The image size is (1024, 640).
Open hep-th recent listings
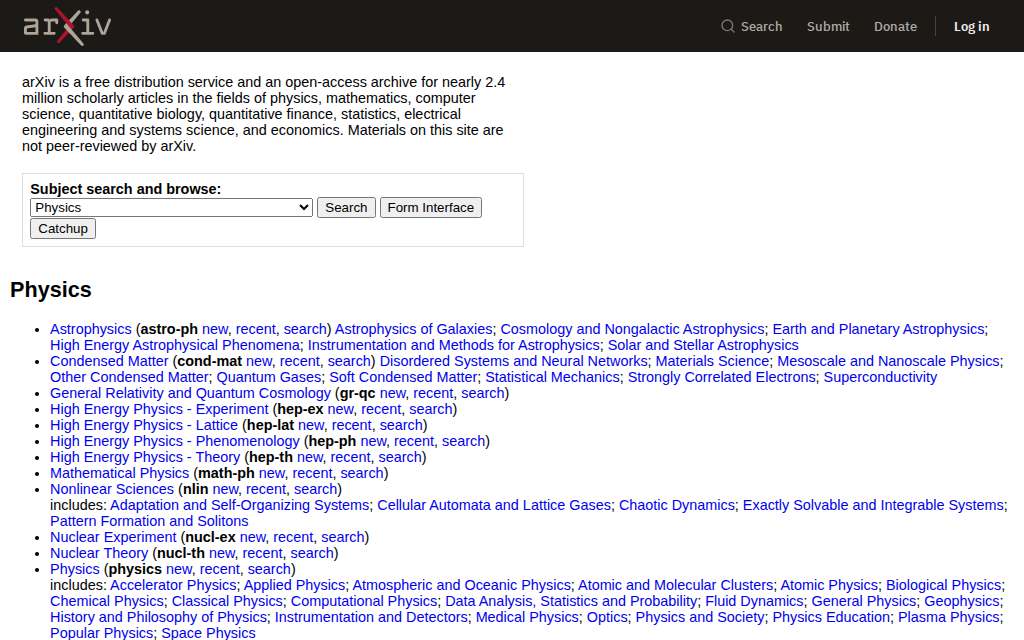coord(351,457)
